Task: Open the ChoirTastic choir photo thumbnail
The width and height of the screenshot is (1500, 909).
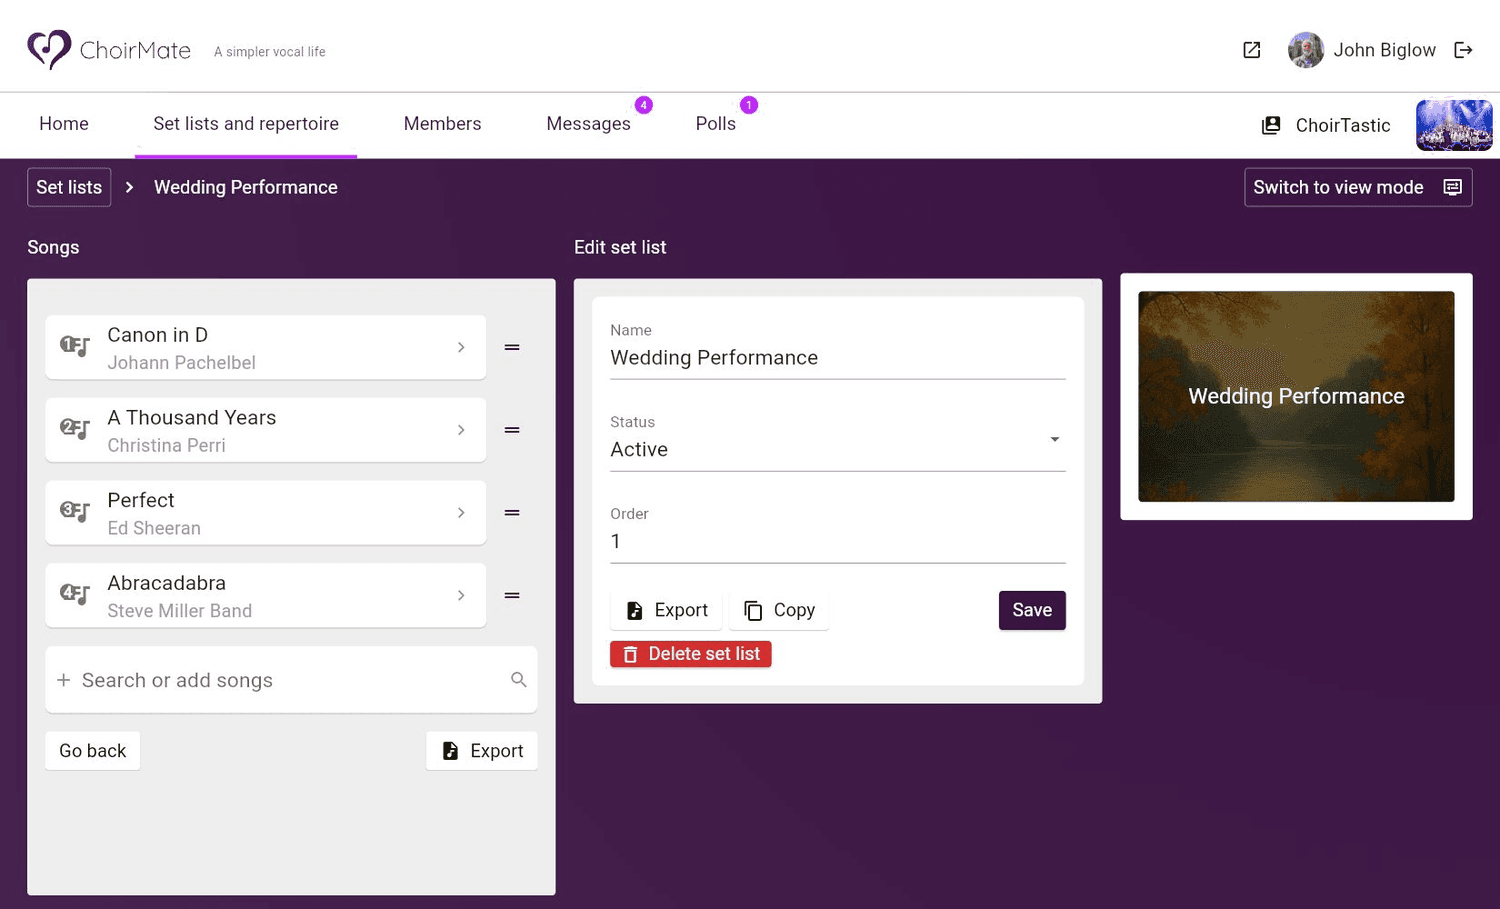Action: point(1454,125)
